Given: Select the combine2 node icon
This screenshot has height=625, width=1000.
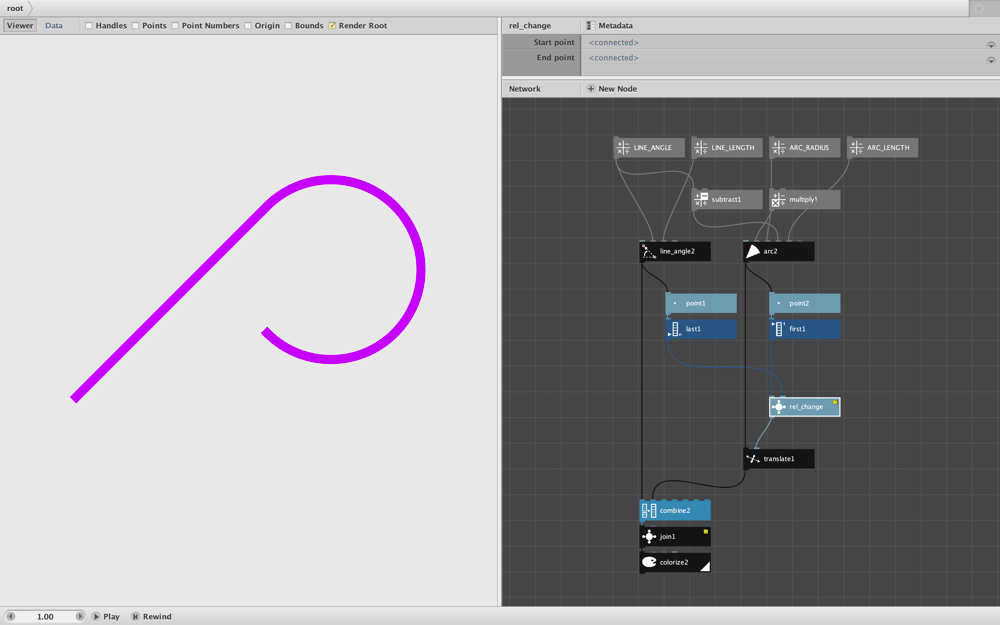Looking at the screenshot, I should point(649,511).
